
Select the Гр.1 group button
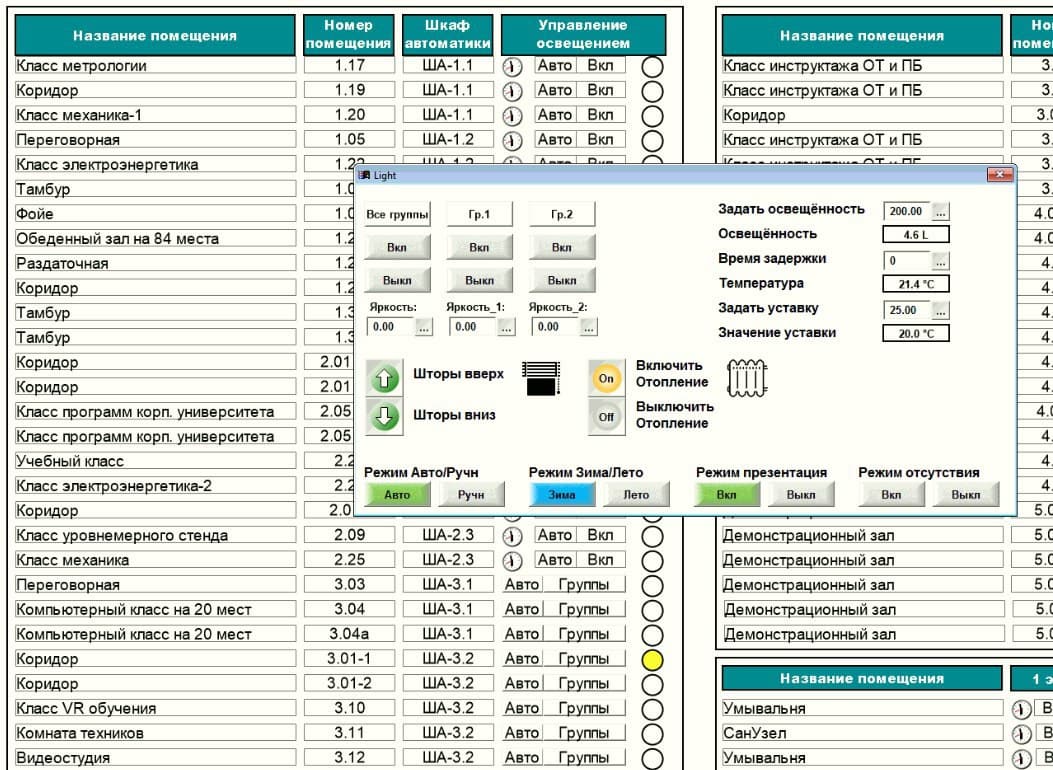pos(479,215)
